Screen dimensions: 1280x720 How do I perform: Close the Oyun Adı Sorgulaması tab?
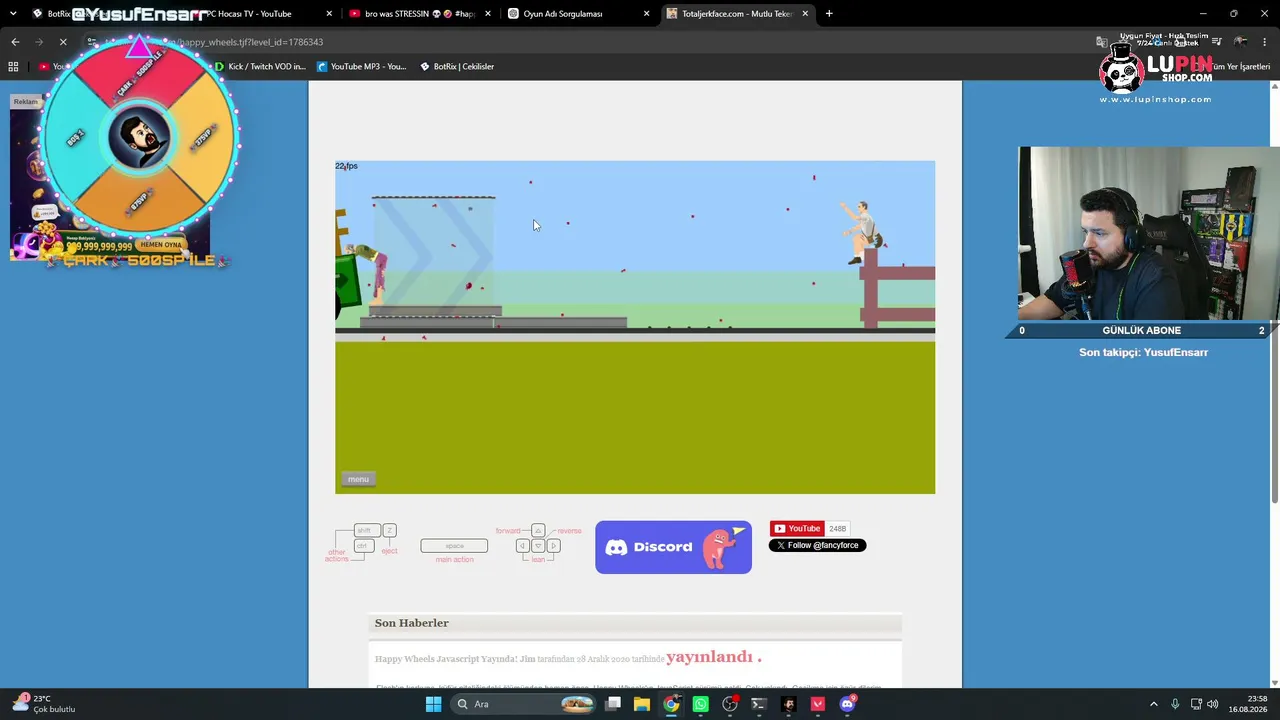647,14
